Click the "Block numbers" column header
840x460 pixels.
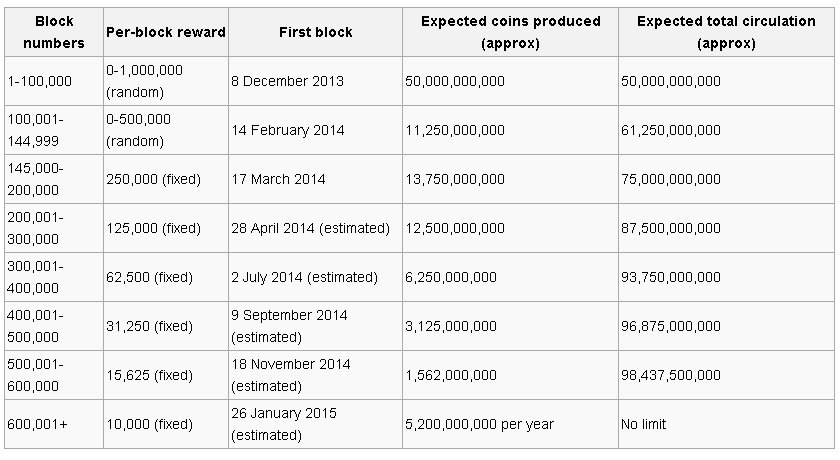(x=53, y=32)
